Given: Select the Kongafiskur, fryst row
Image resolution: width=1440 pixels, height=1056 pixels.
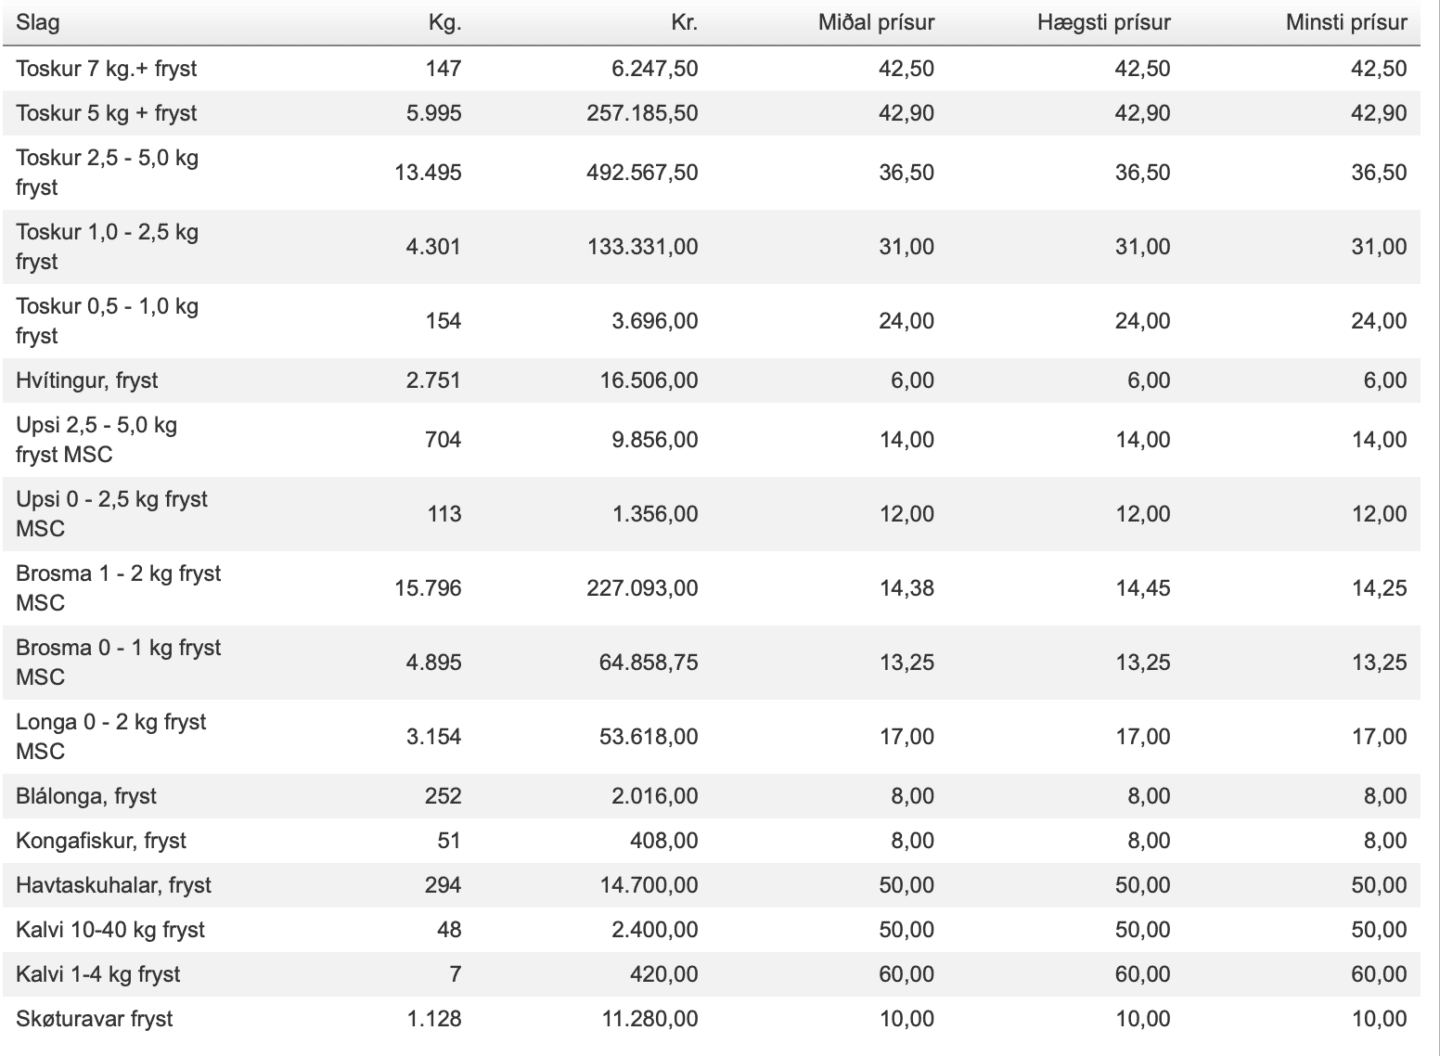Looking at the screenshot, I should [711, 841].
